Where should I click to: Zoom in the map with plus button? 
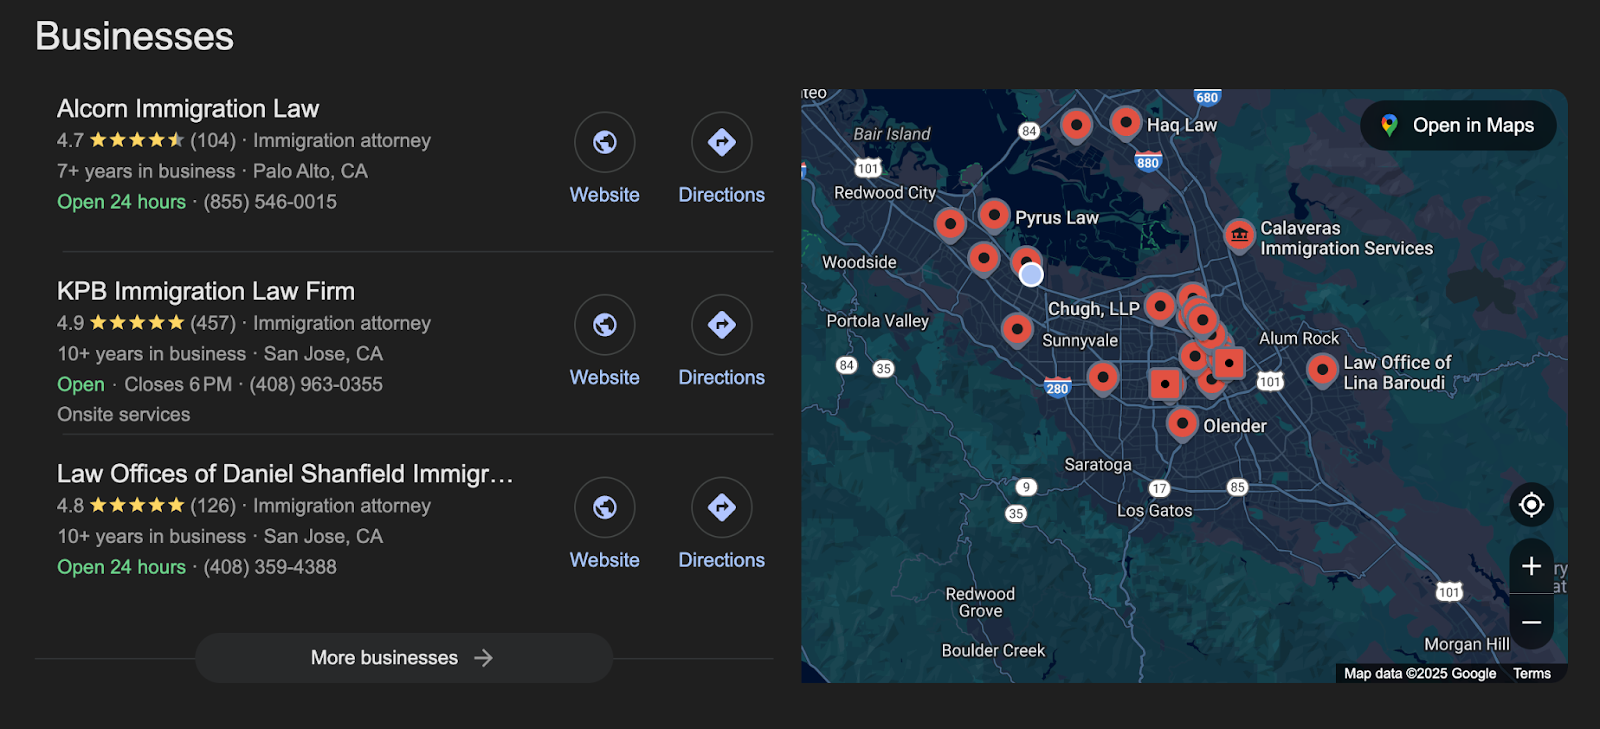pos(1530,566)
